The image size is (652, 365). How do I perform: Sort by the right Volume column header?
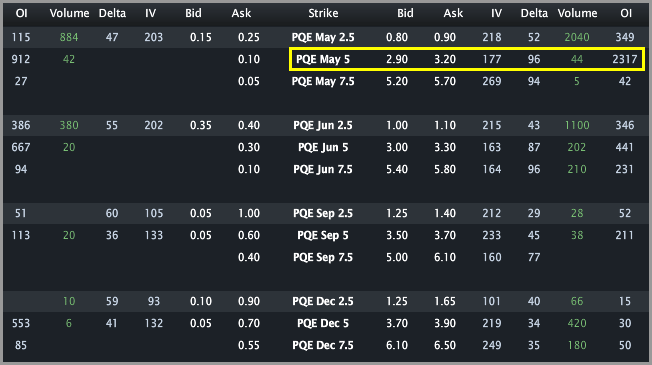point(577,13)
